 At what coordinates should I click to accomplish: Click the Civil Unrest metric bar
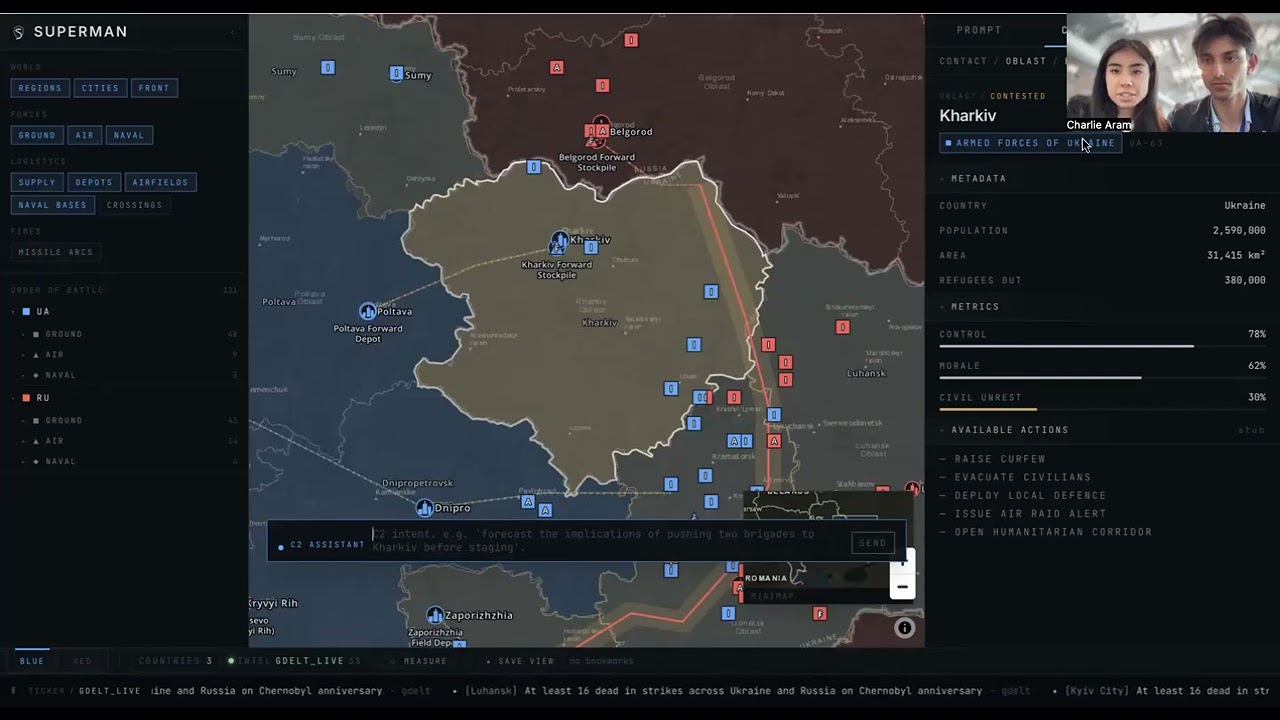(x=1102, y=410)
